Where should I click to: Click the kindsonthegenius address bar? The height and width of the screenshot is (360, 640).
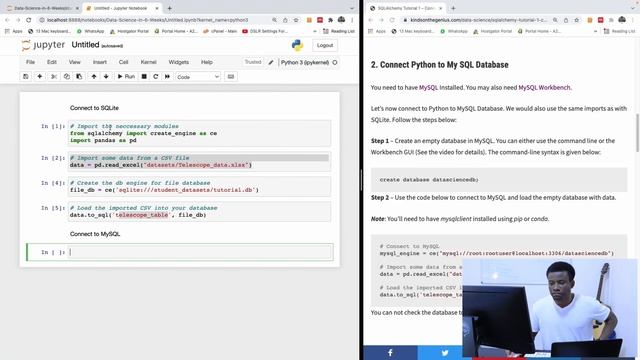click(x=480, y=20)
